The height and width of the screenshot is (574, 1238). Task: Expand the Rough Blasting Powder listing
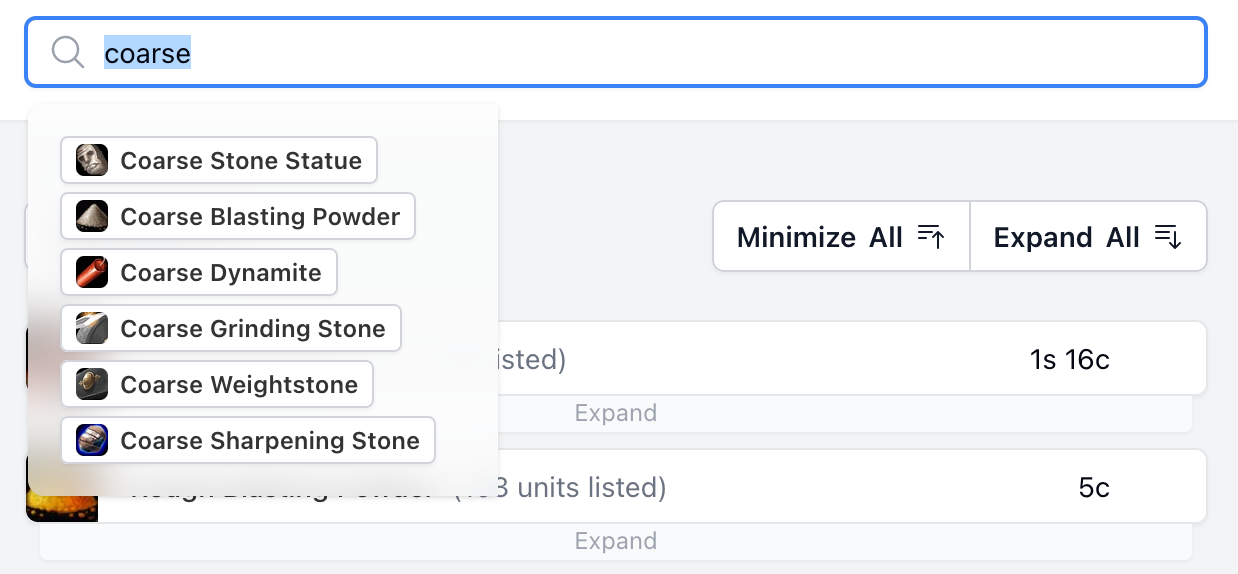point(615,541)
